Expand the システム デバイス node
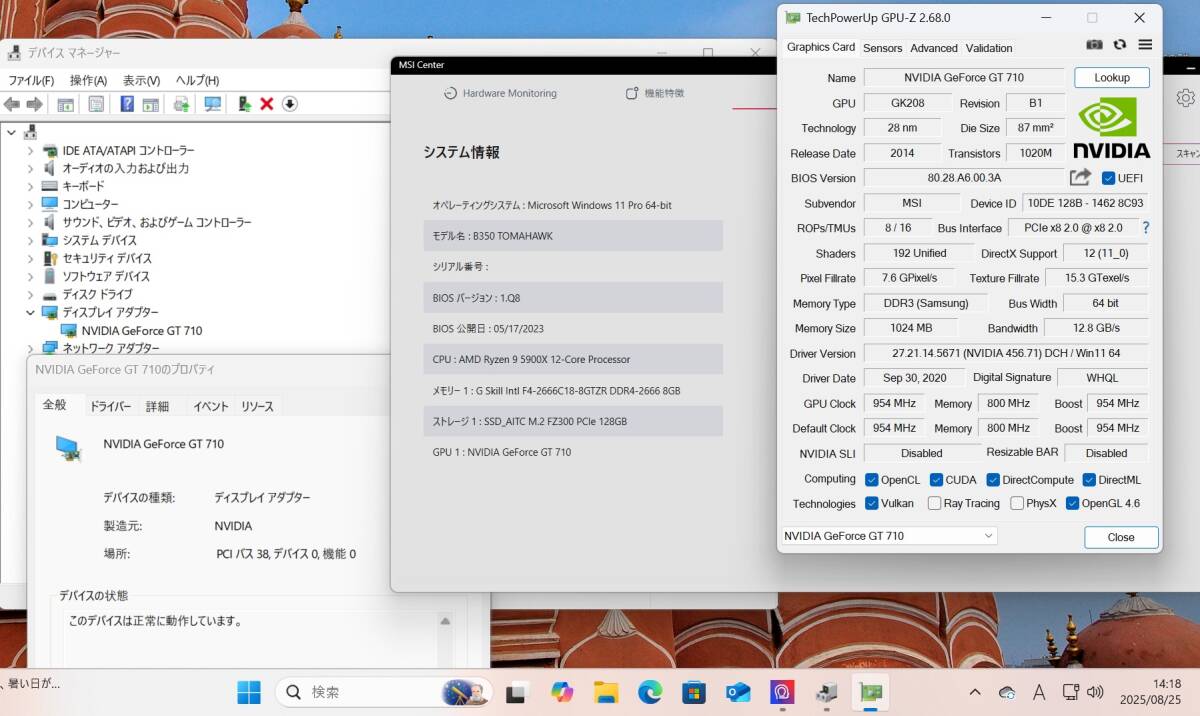1200x716 pixels. coord(31,240)
